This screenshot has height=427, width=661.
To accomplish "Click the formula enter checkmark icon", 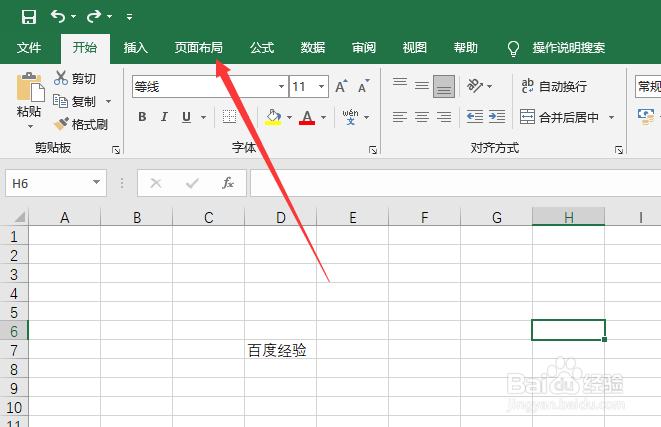I will pos(192,183).
